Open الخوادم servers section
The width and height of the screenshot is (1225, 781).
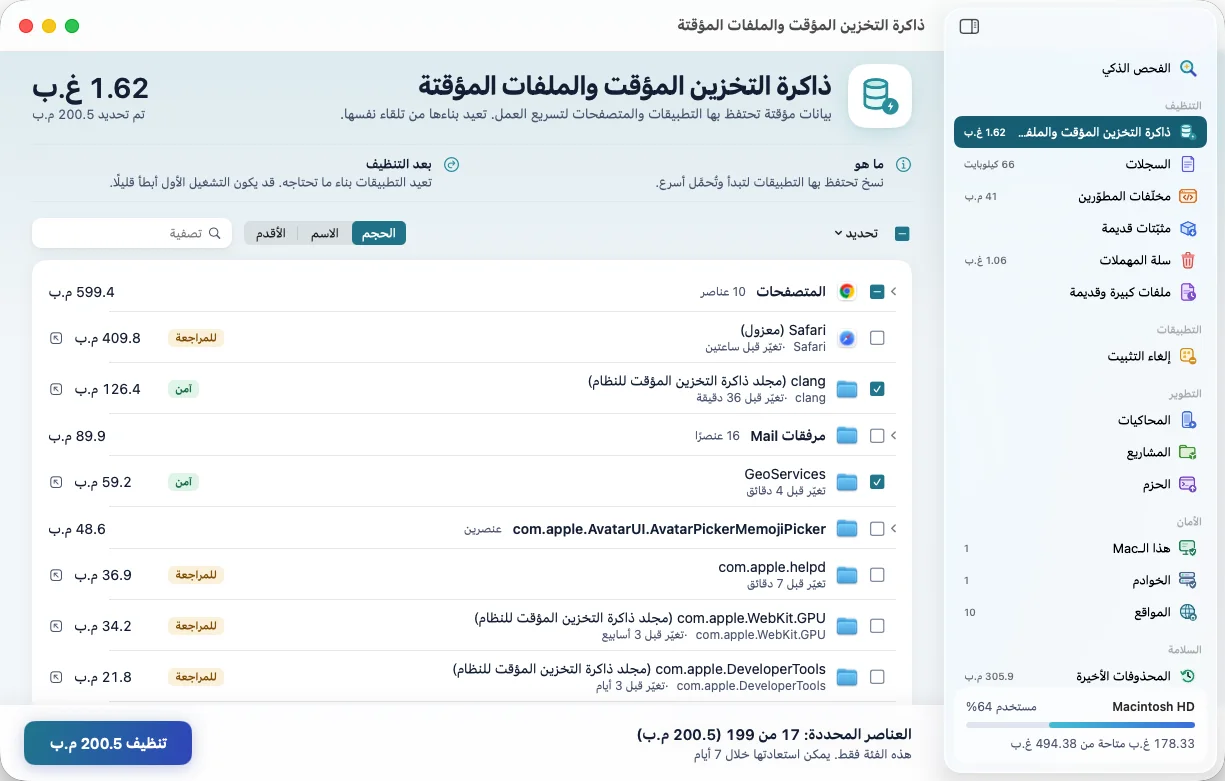(x=1080, y=580)
